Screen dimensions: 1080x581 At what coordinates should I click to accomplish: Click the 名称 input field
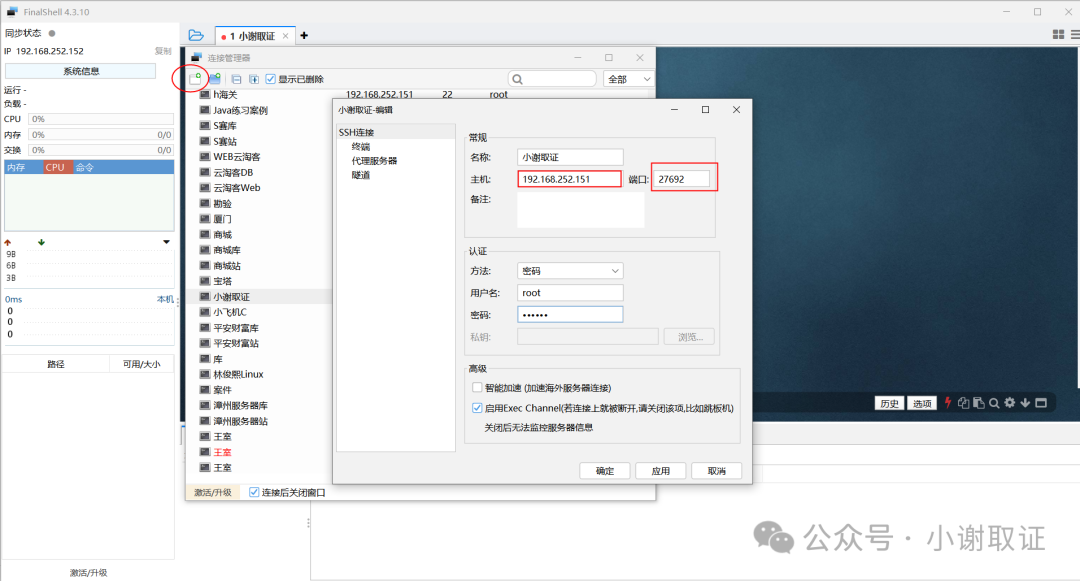[570, 157]
